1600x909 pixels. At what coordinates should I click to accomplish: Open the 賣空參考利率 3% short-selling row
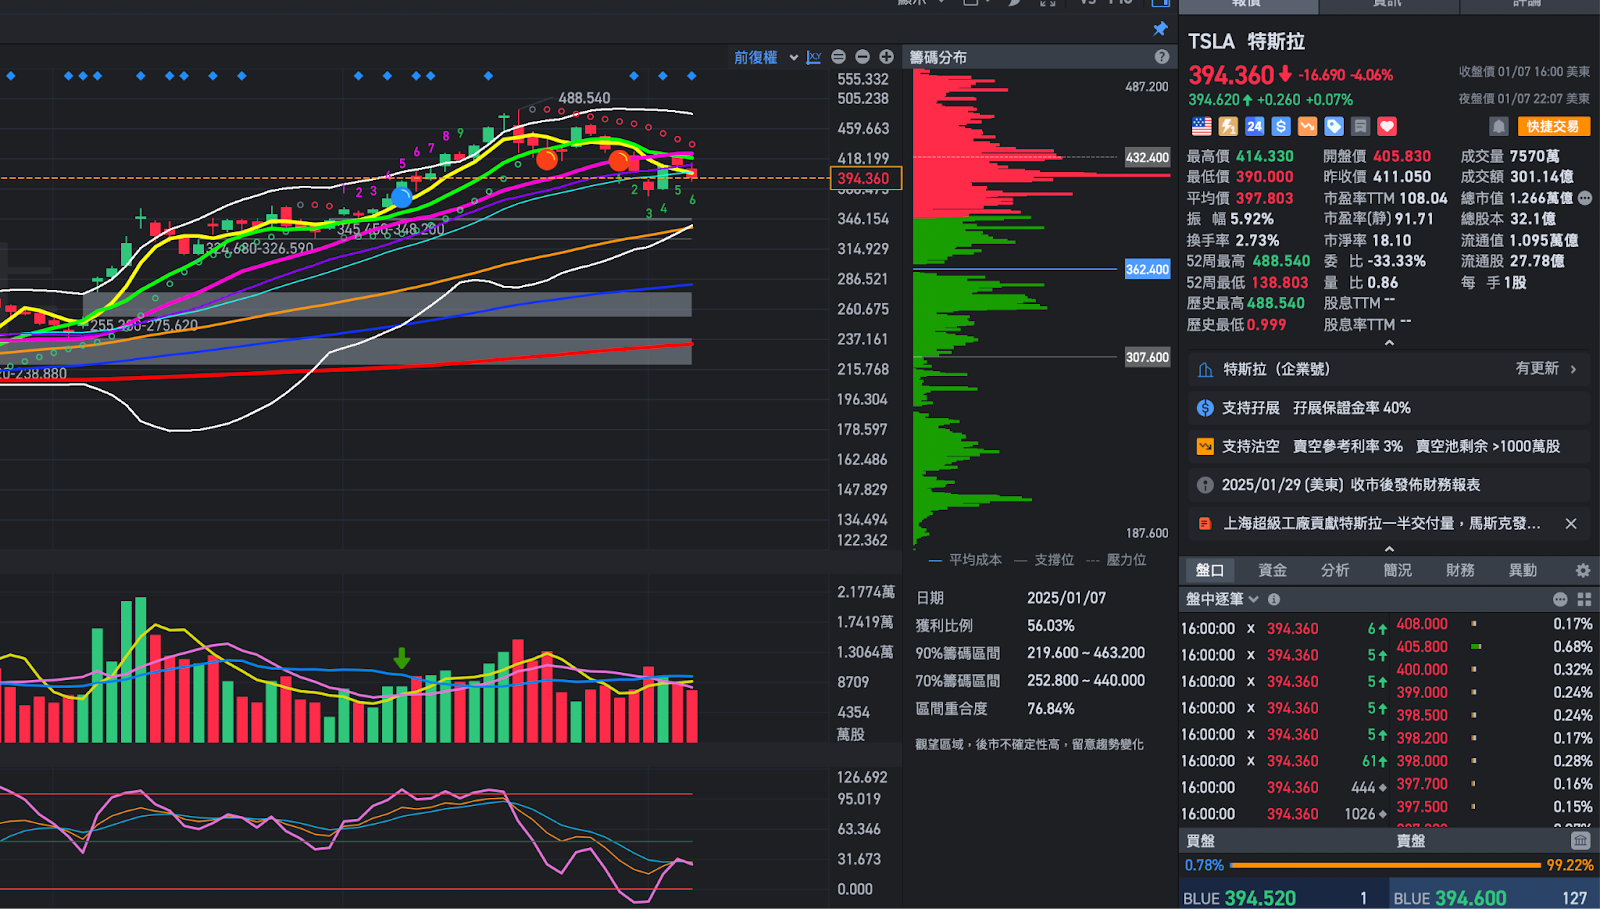[1389, 446]
